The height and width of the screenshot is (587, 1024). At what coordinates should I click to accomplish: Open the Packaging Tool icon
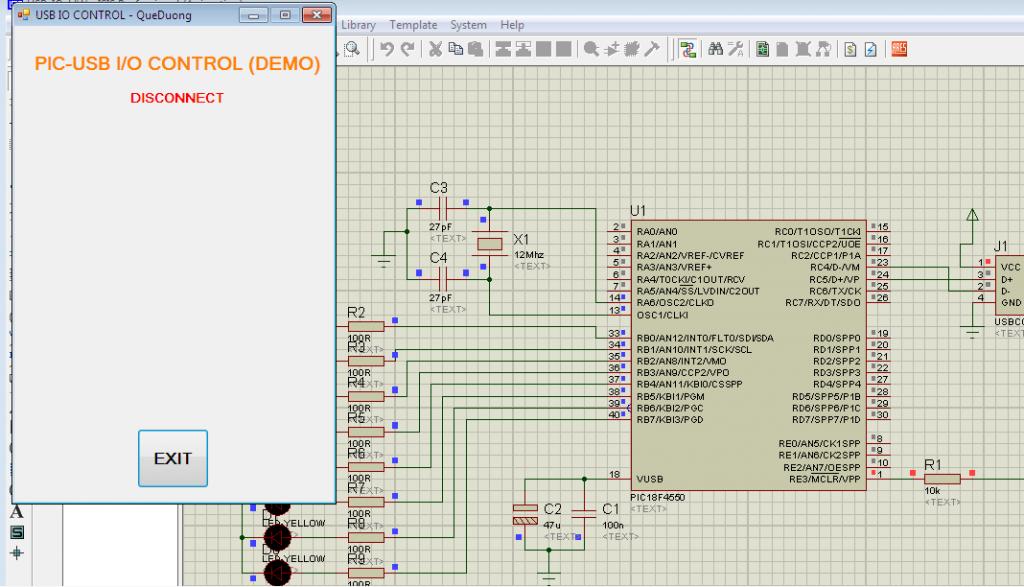click(632, 49)
